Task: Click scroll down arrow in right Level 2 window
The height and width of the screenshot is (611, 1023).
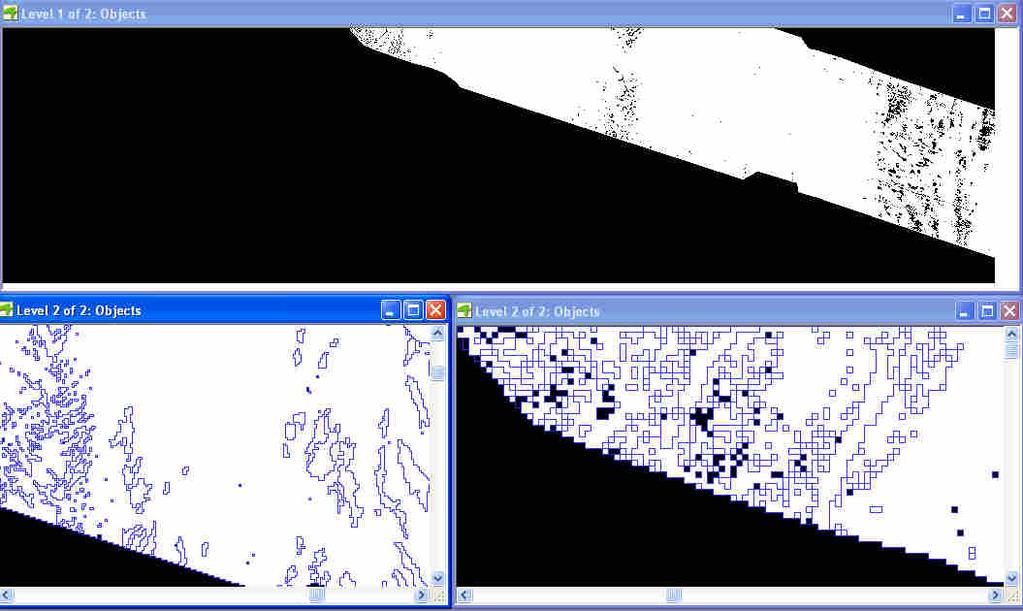Action: [x=1012, y=578]
